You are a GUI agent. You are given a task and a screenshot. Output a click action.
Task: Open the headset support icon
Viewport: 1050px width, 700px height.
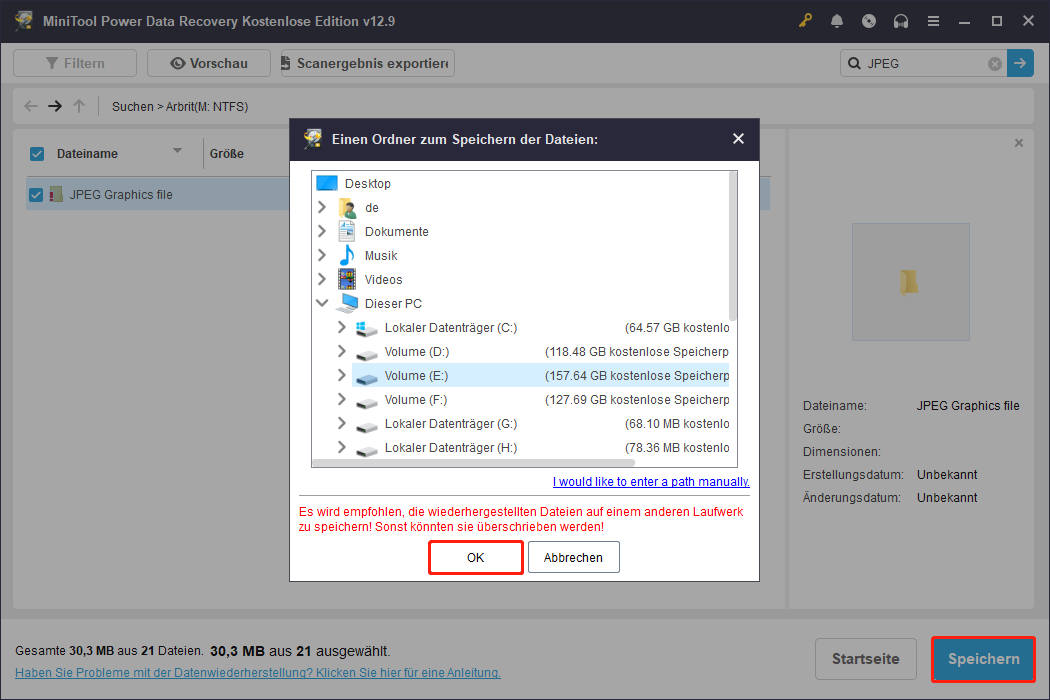[901, 21]
